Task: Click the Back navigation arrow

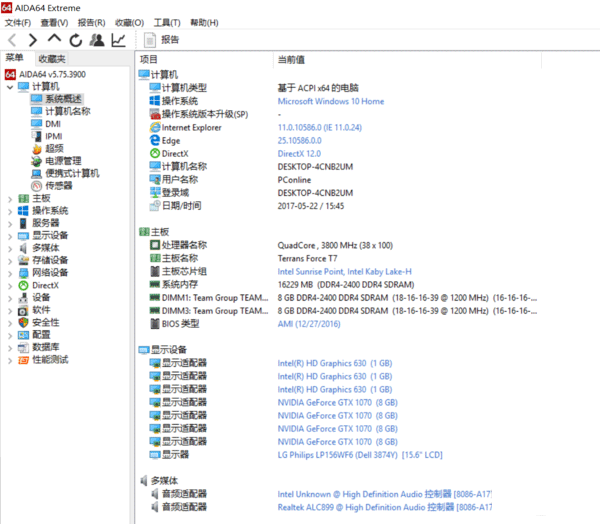Action: tap(12, 40)
